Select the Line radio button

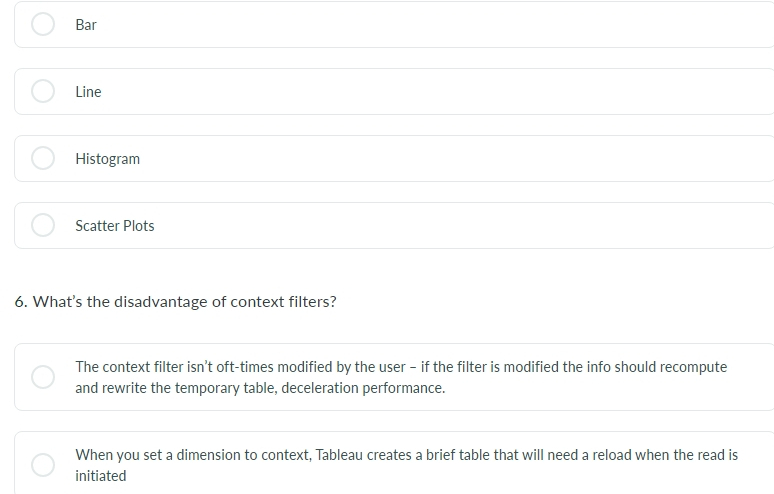point(43,91)
